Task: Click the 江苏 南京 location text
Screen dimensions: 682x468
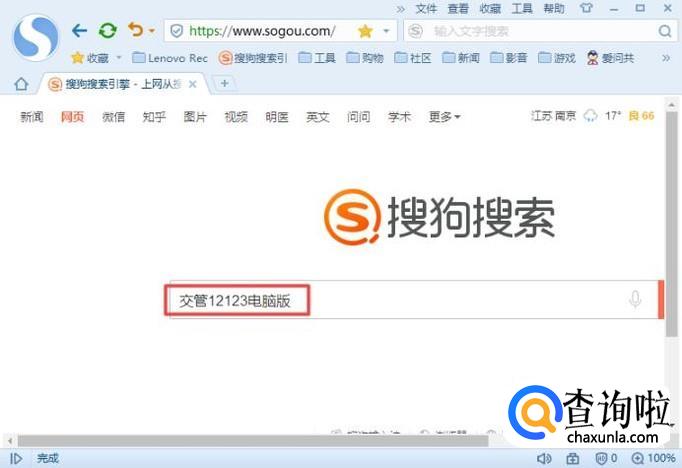Action: [553, 116]
